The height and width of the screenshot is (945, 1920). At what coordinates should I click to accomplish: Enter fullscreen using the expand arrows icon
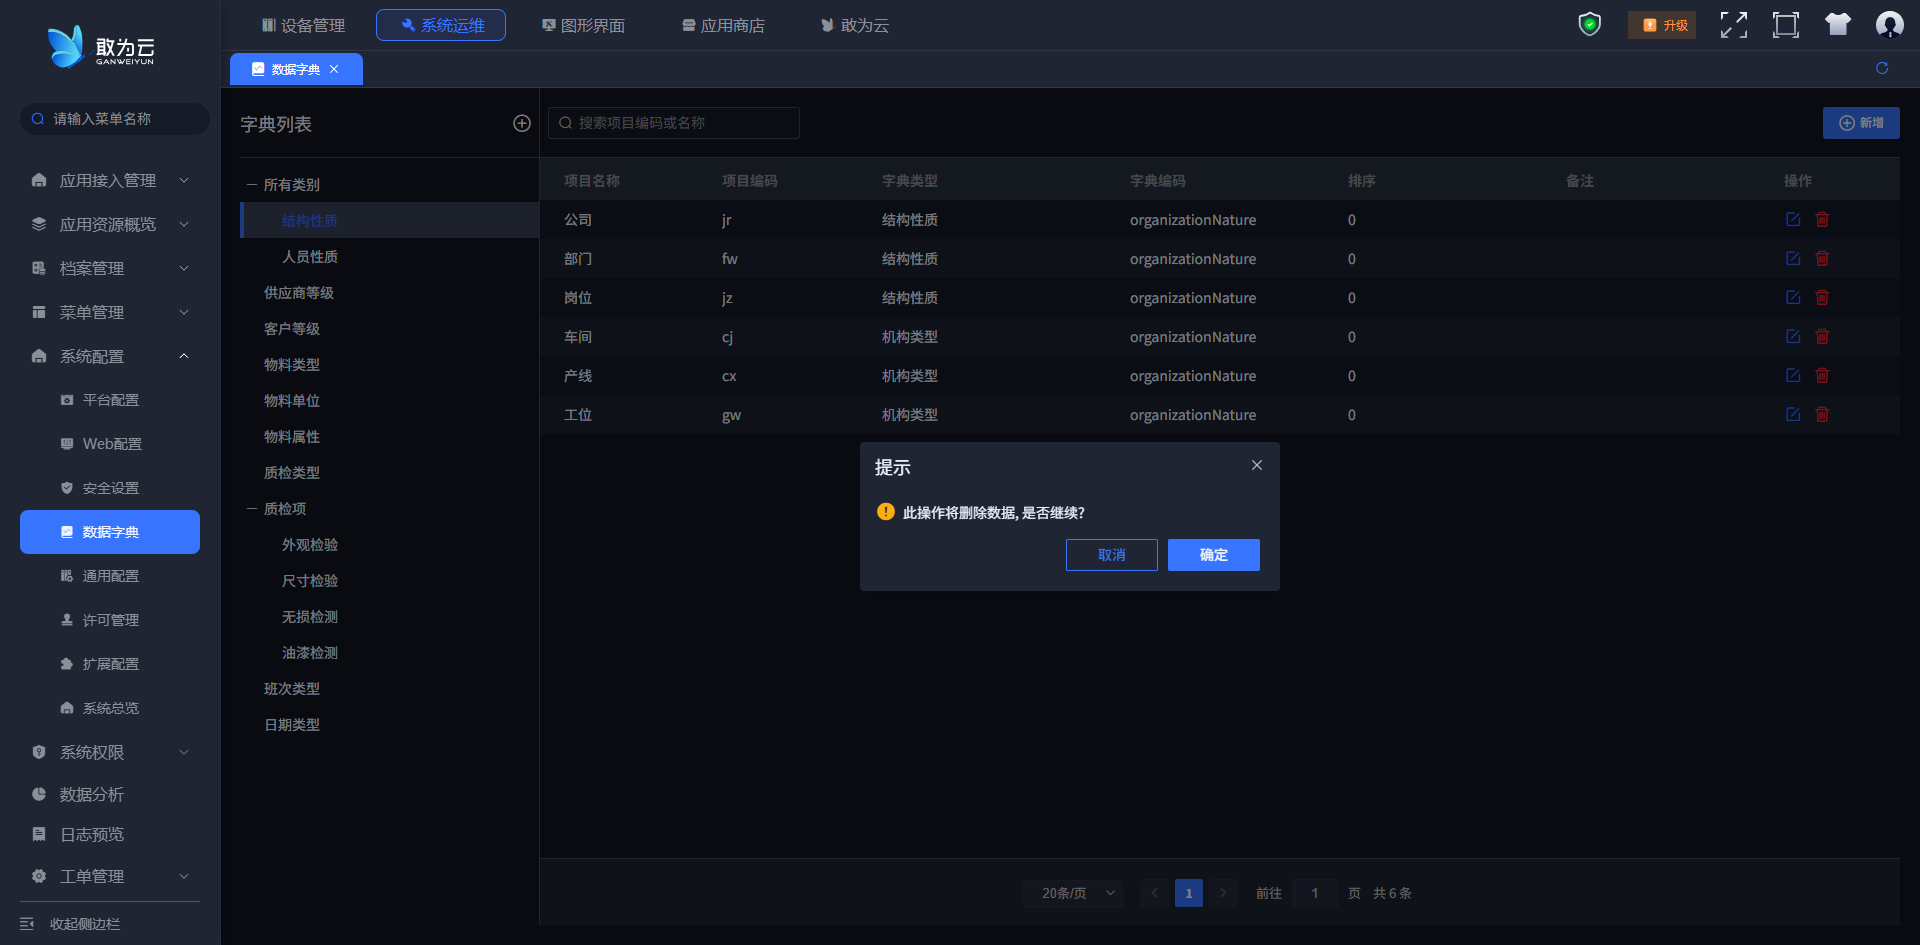(x=1733, y=25)
